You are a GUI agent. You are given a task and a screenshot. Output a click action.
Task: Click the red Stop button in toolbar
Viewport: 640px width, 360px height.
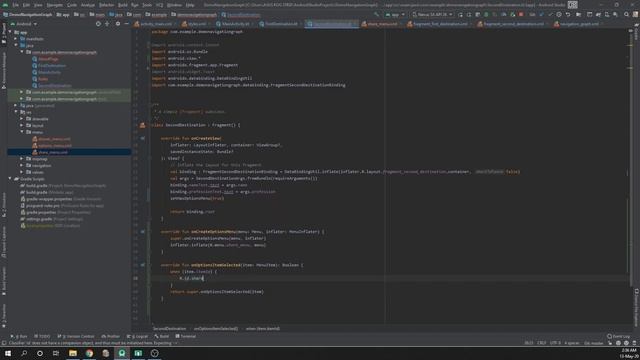pyautogui.click(x=521, y=14)
